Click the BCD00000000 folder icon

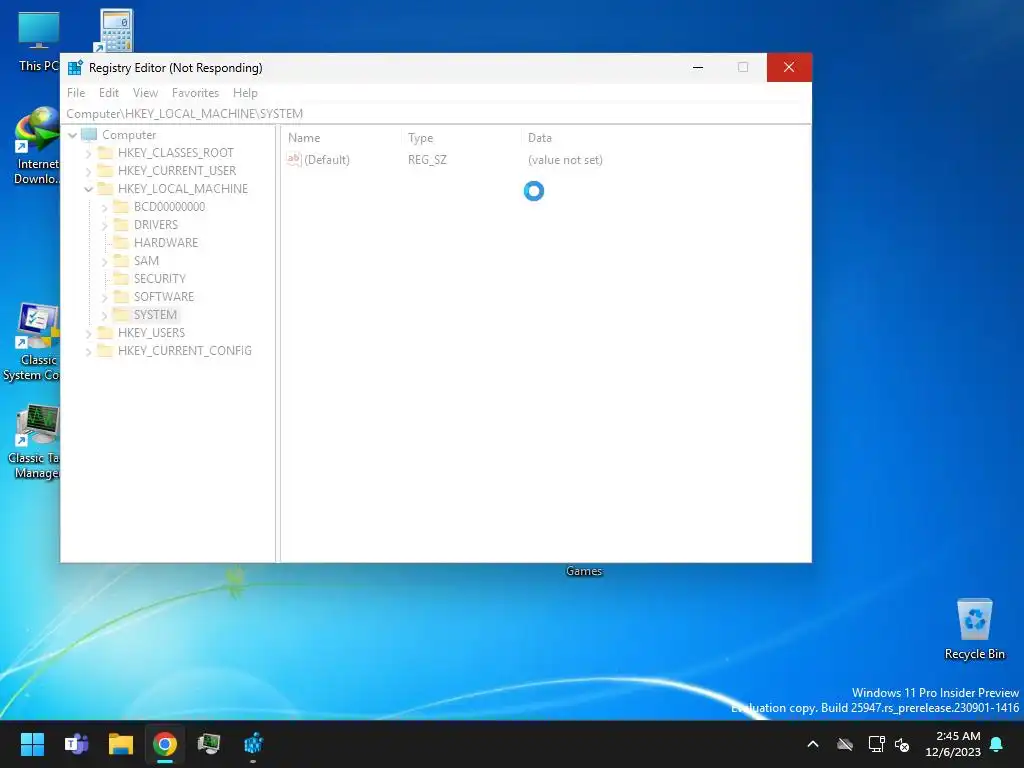pyautogui.click(x=121, y=206)
